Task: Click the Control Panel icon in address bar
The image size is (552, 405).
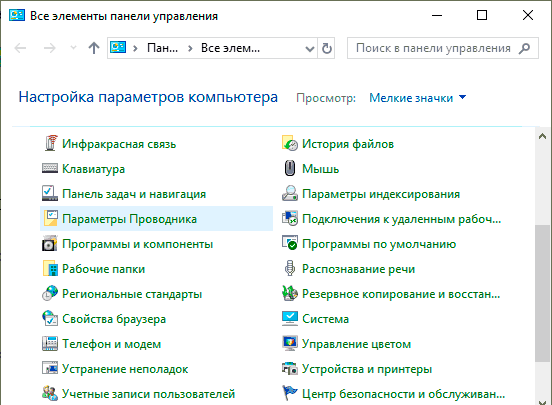Action: (x=118, y=48)
